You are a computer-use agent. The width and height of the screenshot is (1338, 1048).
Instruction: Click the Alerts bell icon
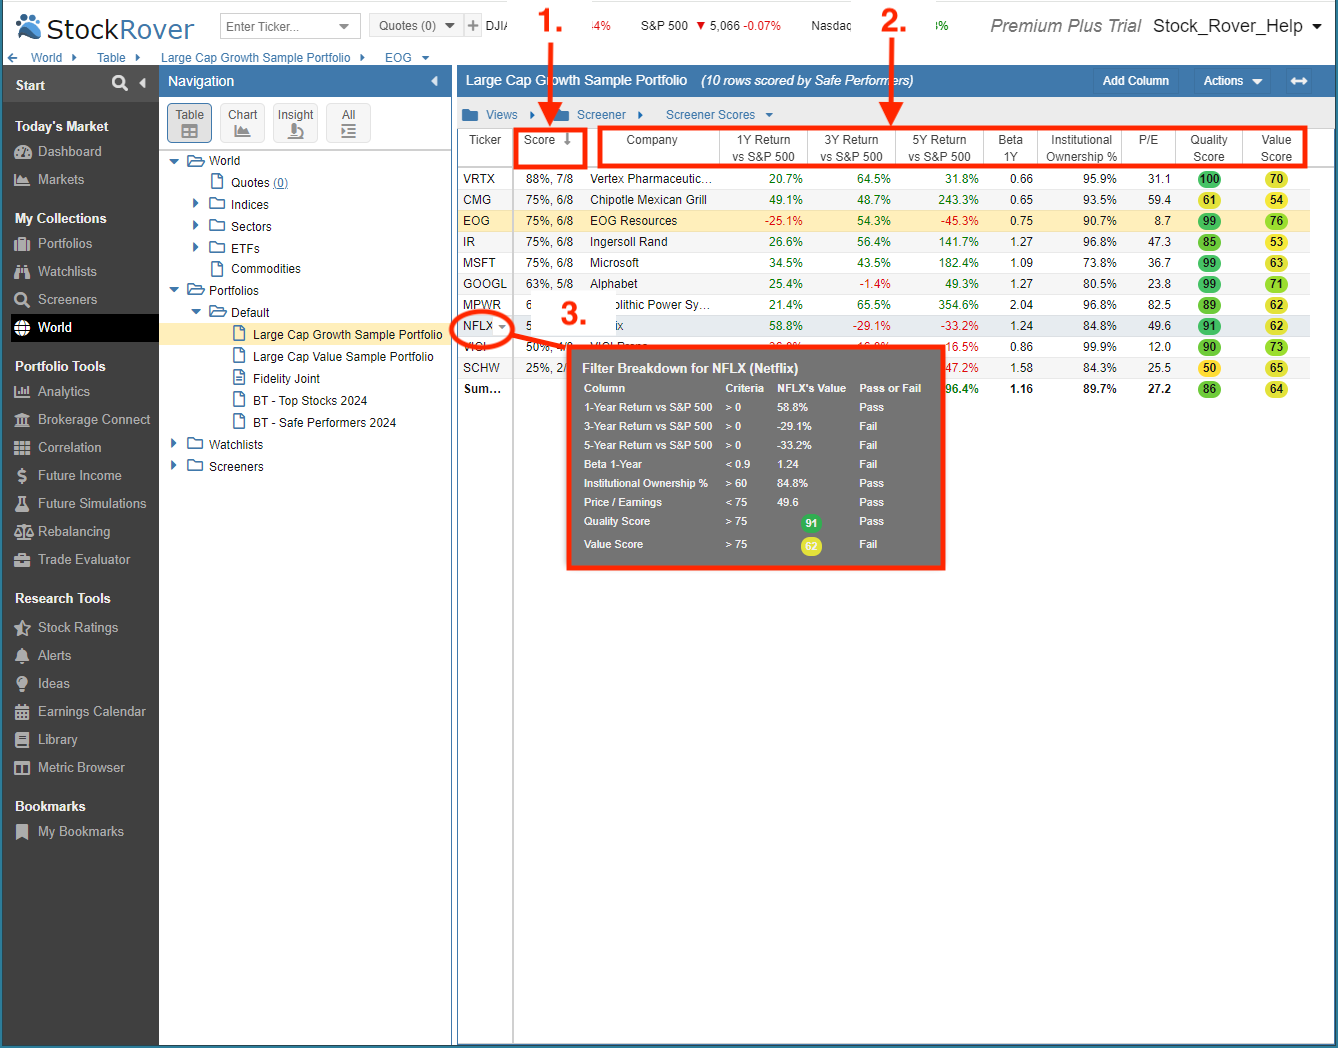click(x=22, y=656)
